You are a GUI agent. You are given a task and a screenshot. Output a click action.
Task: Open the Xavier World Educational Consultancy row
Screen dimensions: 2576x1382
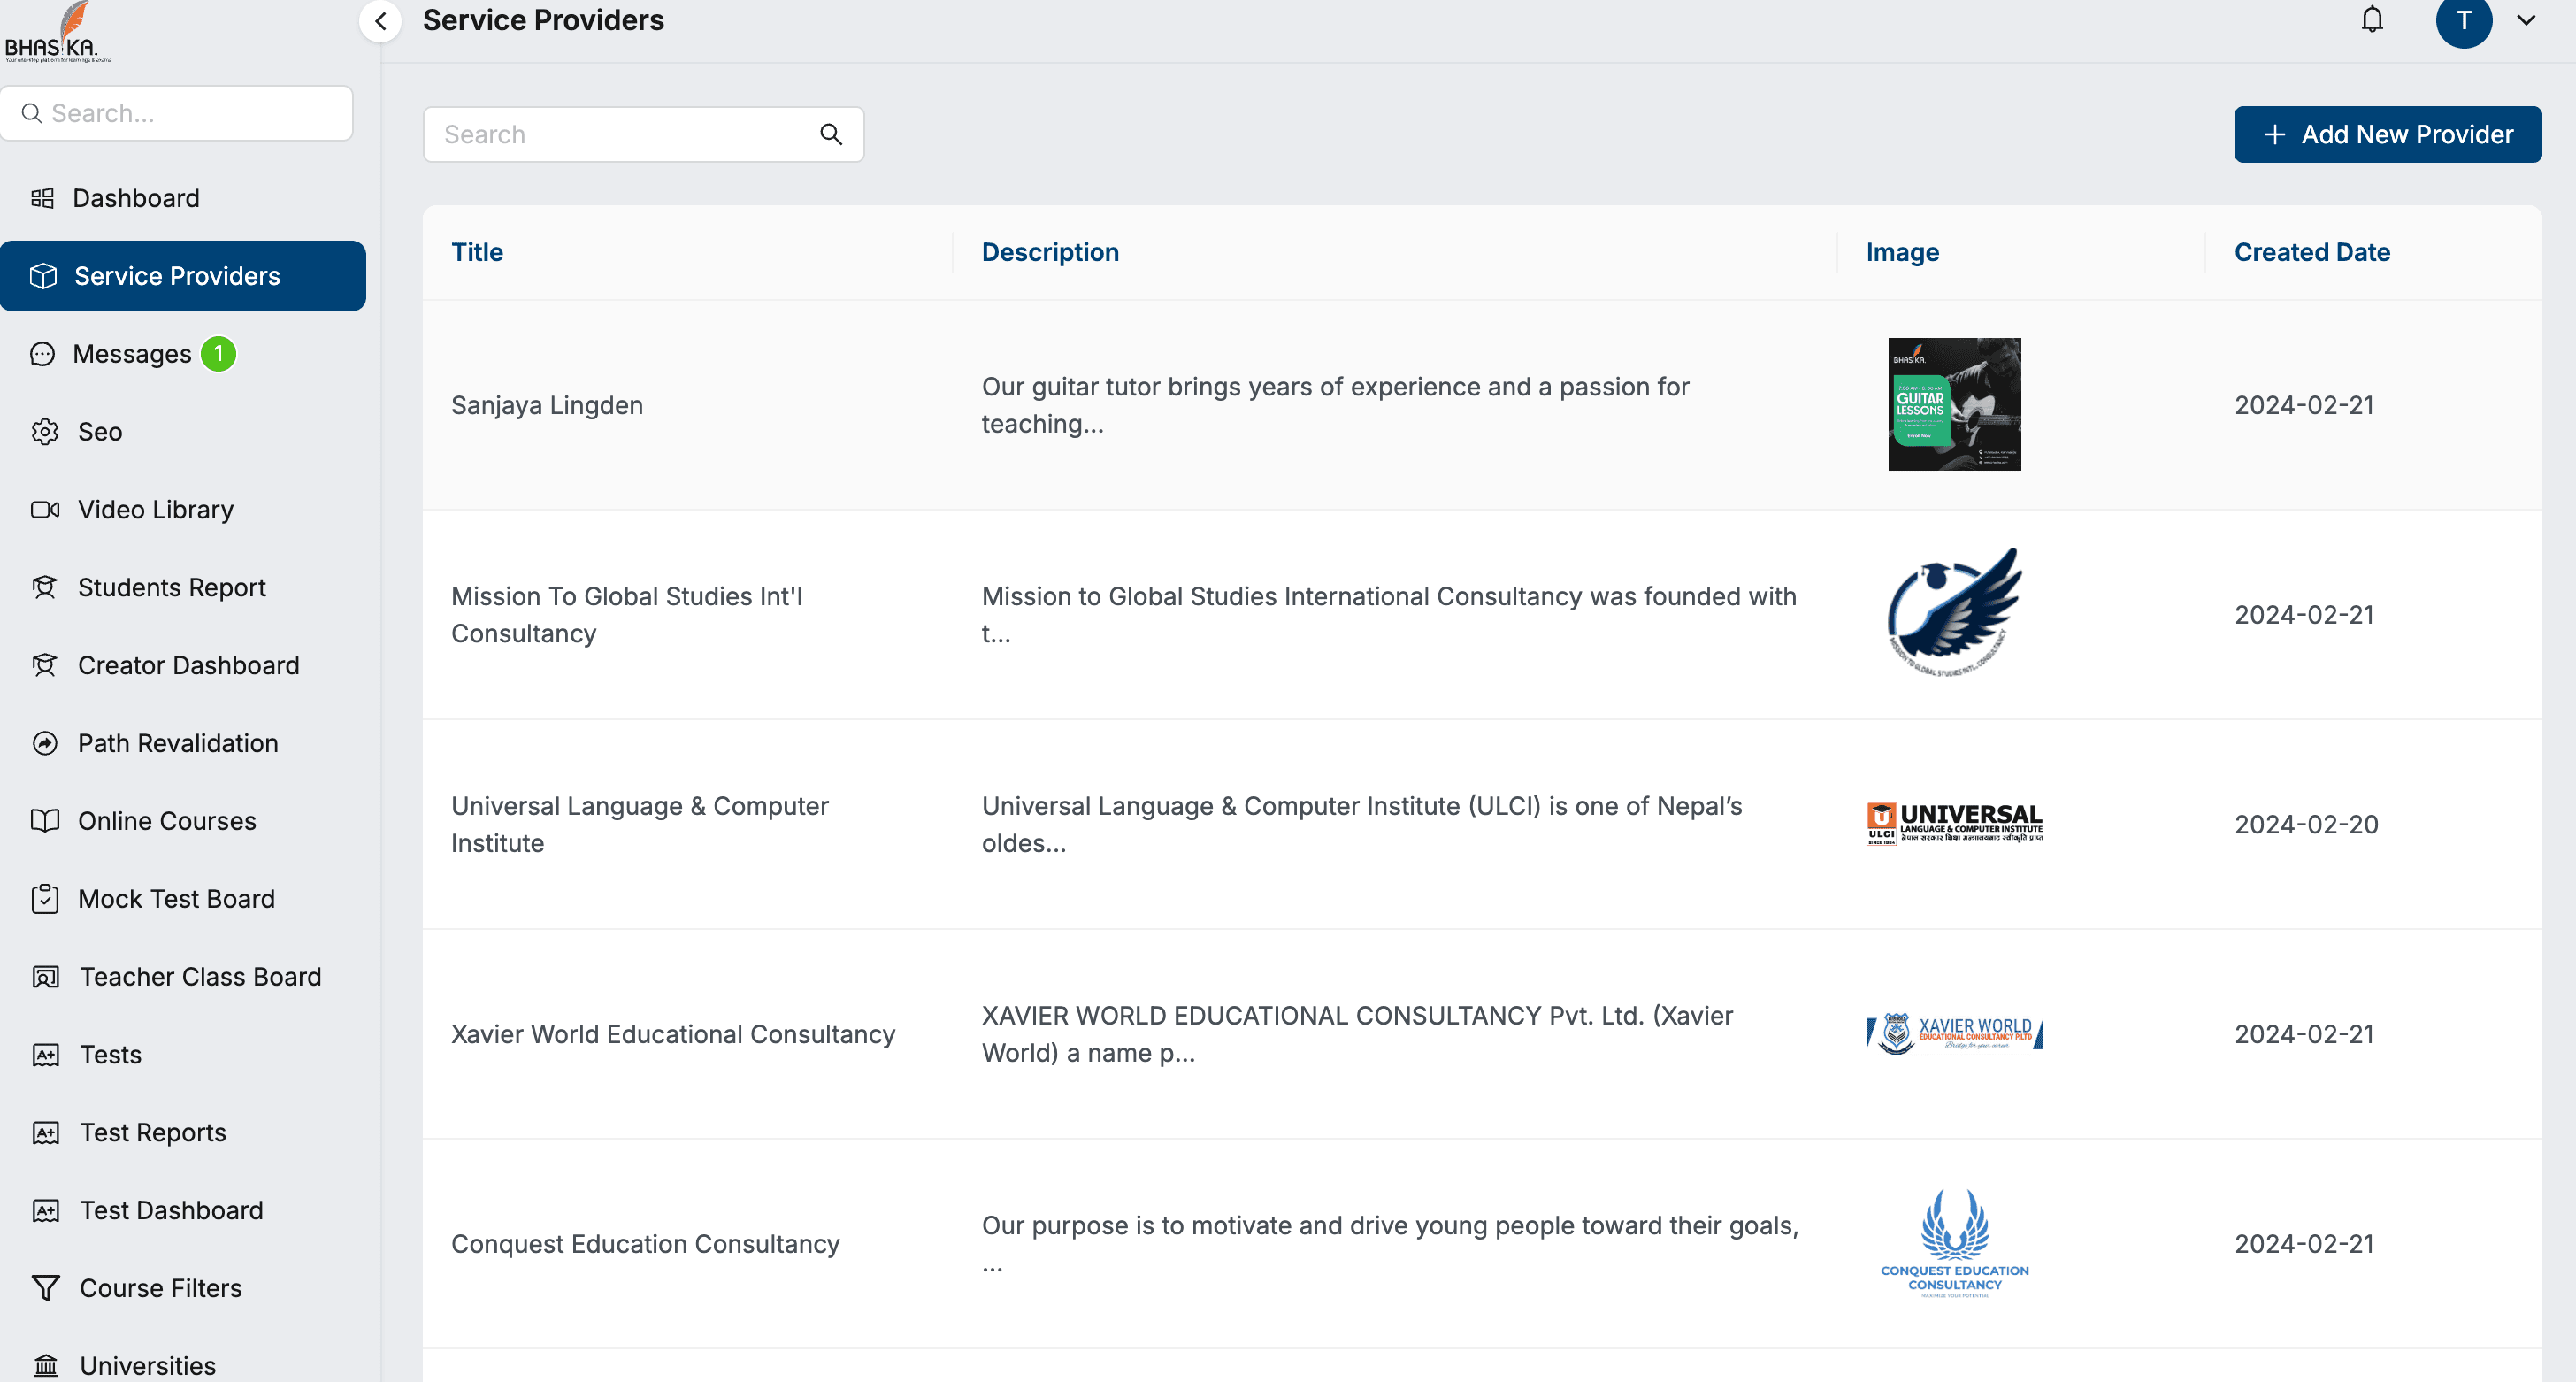672,1034
